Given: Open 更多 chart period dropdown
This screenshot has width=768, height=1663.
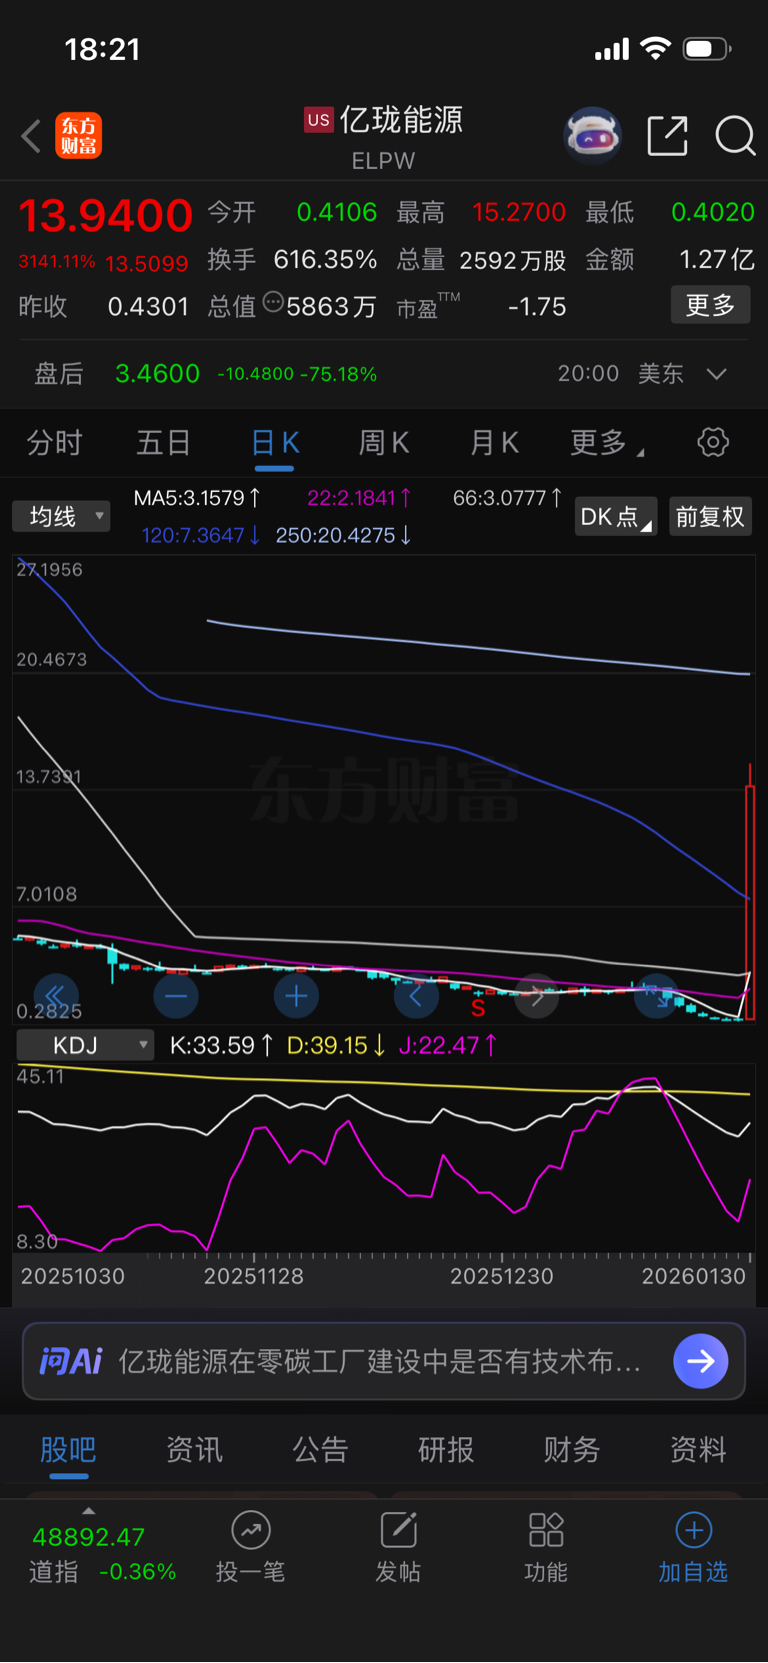Looking at the screenshot, I should pos(607,442).
